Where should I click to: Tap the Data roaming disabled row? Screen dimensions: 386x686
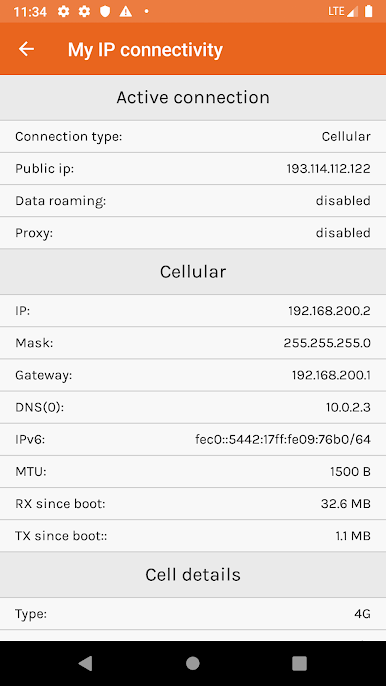(x=193, y=200)
